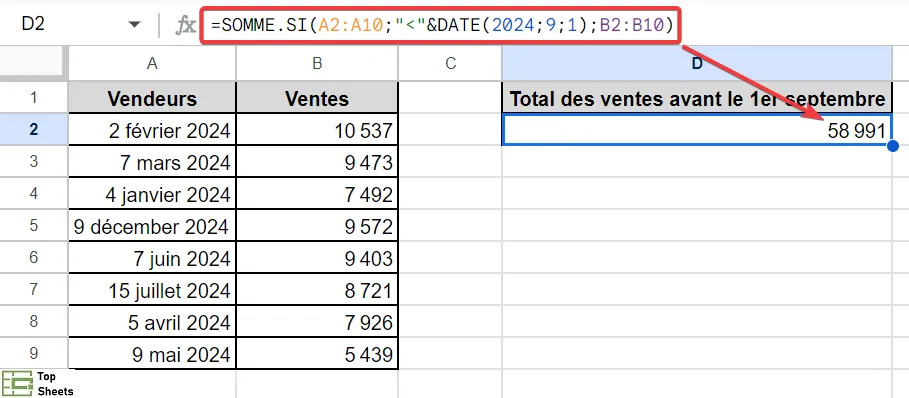This screenshot has width=909, height=398.
Task: Click sales value 9 473
Action: pyautogui.click(x=317, y=162)
